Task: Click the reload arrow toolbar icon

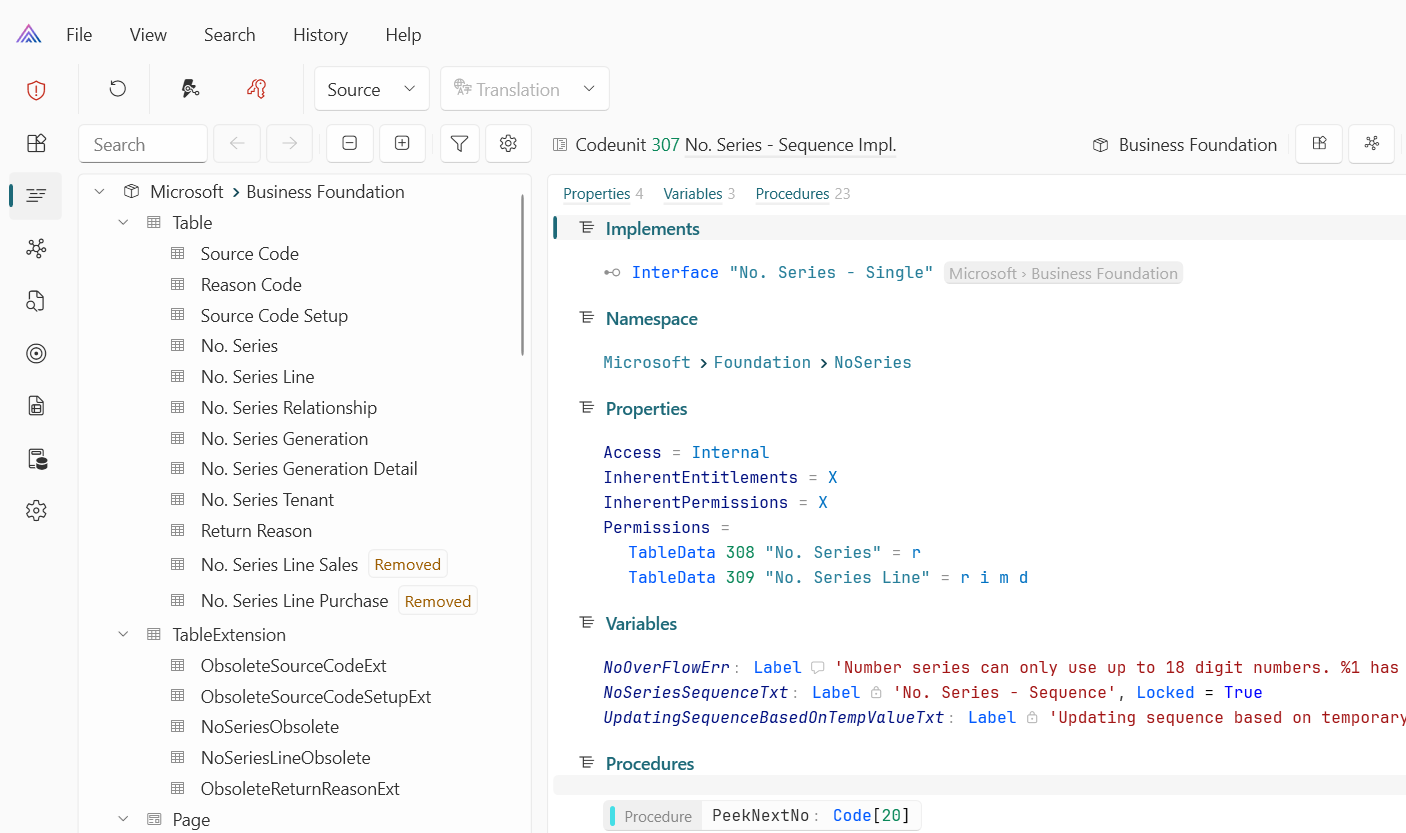Action: tap(117, 89)
